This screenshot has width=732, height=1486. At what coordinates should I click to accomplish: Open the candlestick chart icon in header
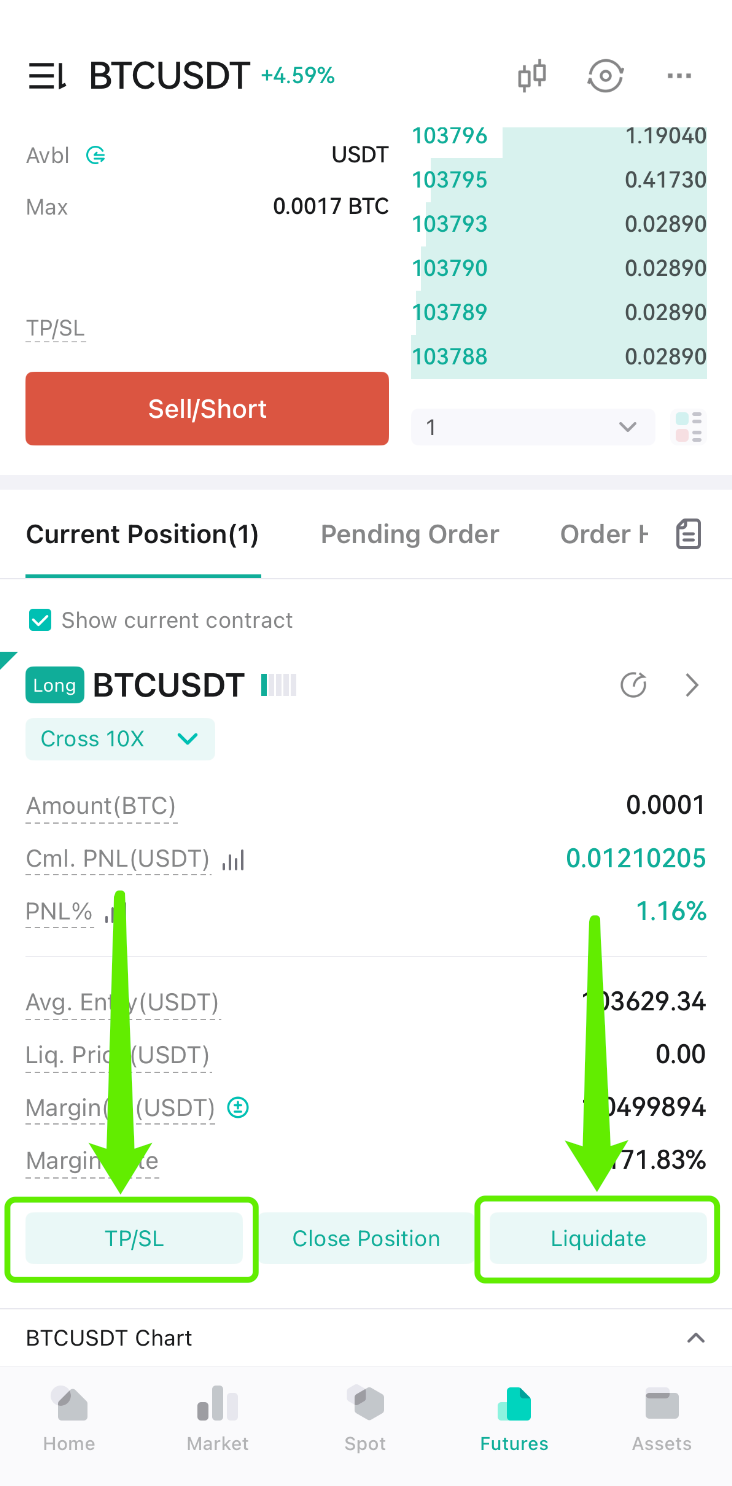(x=532, y=76)
